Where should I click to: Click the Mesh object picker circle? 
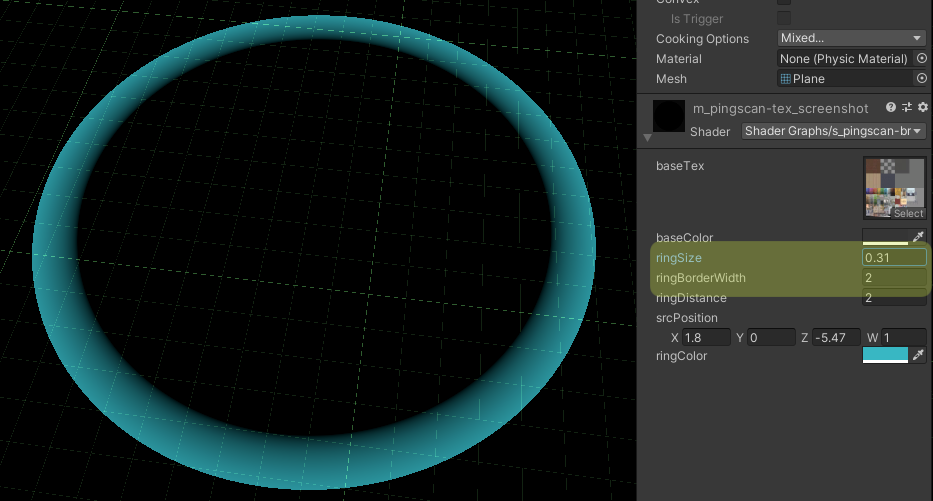(x=921, y=79)
